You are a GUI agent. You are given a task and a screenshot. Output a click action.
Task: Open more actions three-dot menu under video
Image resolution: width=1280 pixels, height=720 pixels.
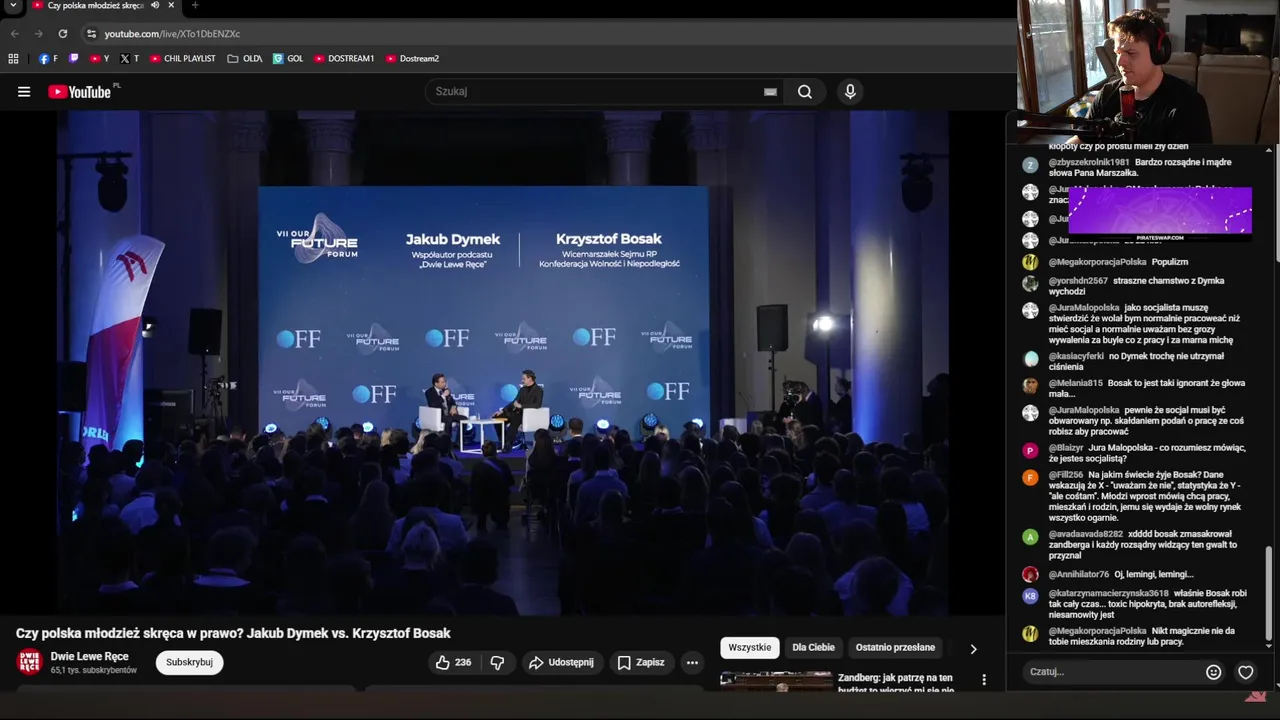[x=692, y=662]
